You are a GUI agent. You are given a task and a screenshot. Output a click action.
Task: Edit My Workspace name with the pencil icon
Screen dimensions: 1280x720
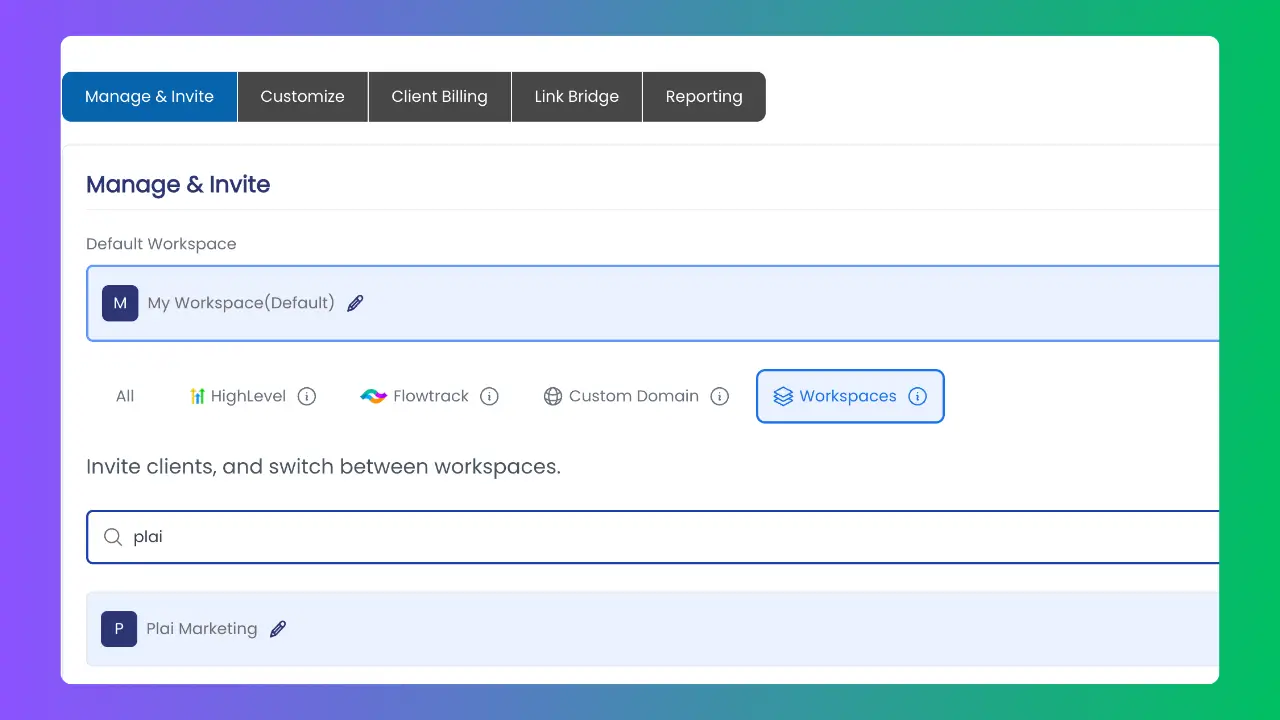pyautogui.click(x=355, y=303)
